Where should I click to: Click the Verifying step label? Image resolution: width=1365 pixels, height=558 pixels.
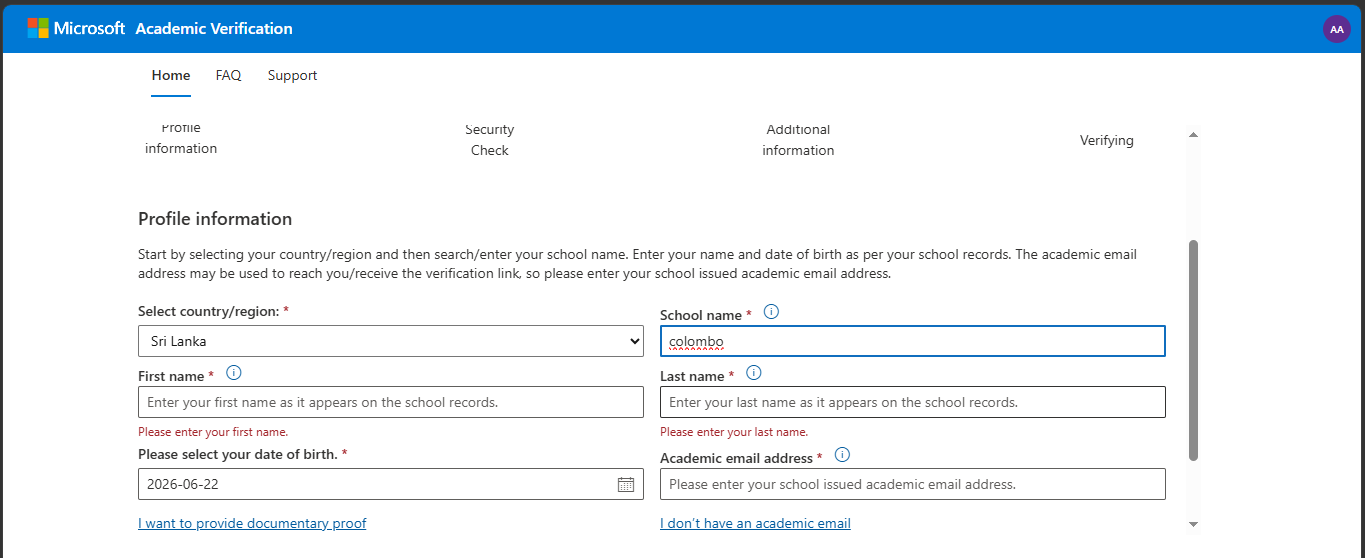tap(1107, 140)
